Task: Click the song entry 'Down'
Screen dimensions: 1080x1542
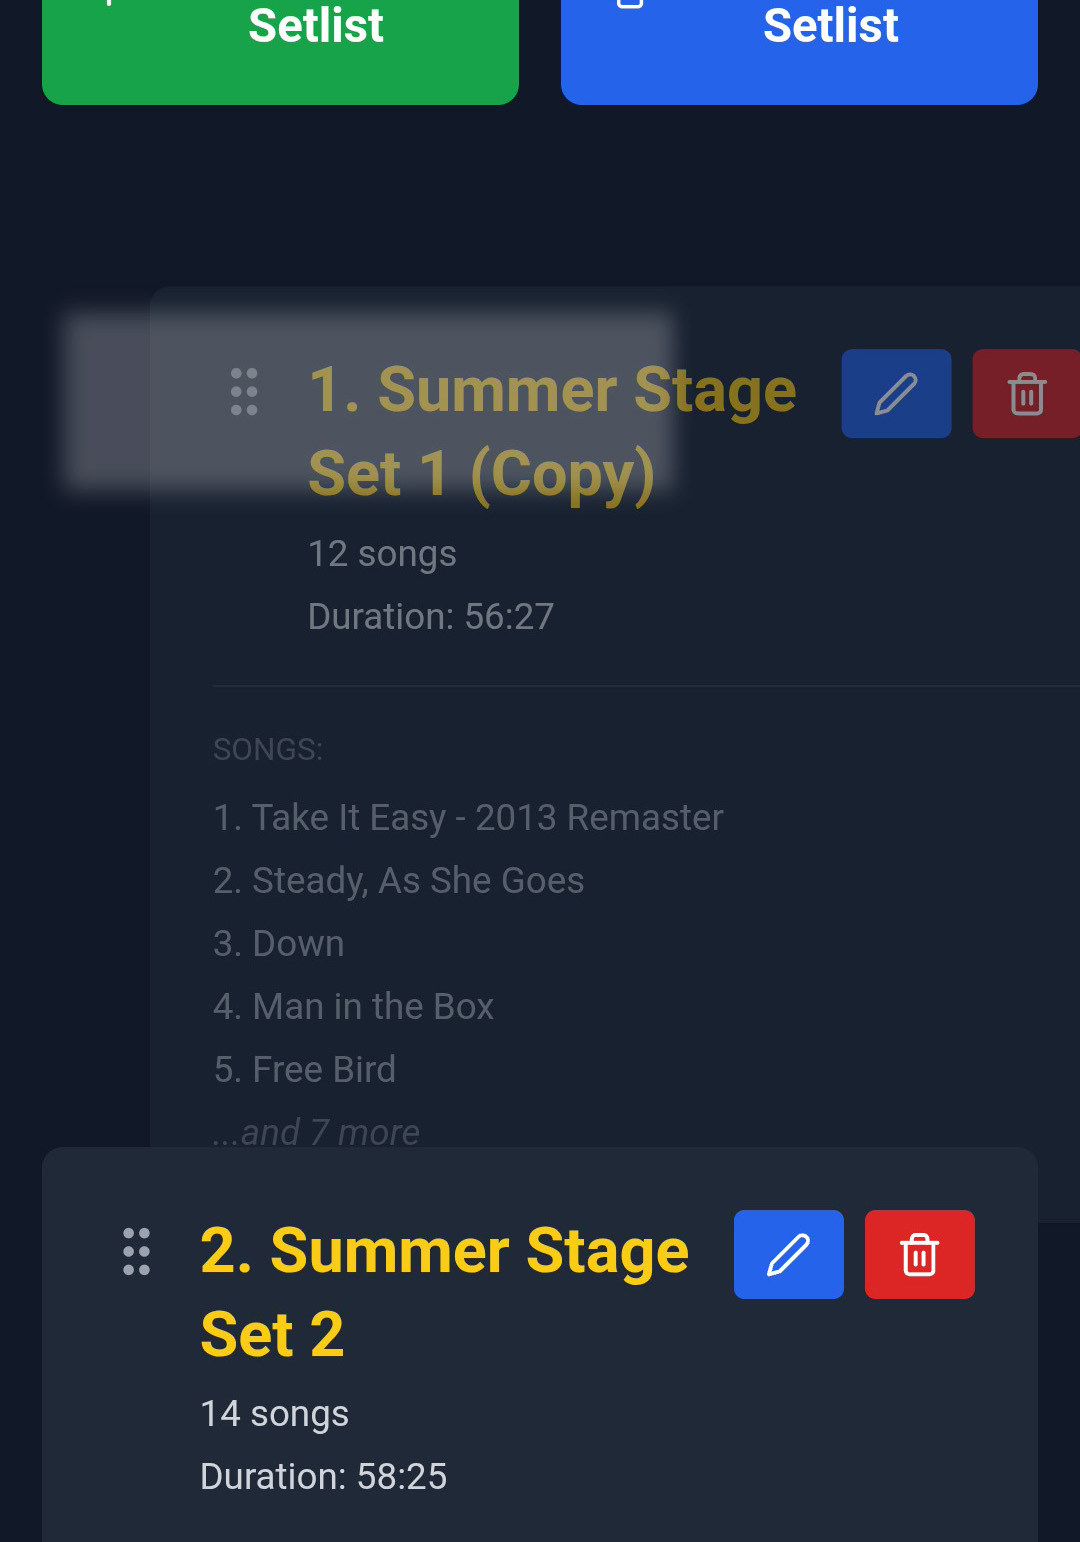Action: tap(278, 943)
